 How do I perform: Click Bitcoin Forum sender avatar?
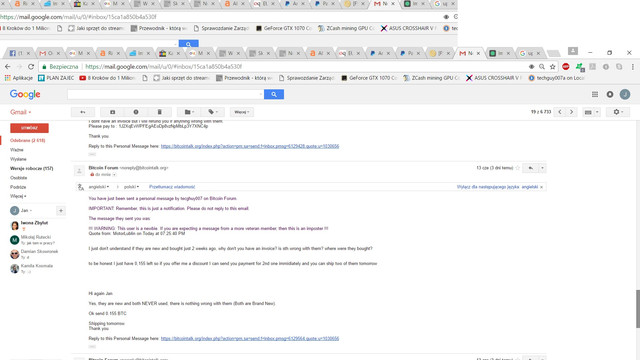[x=79, y=171]
